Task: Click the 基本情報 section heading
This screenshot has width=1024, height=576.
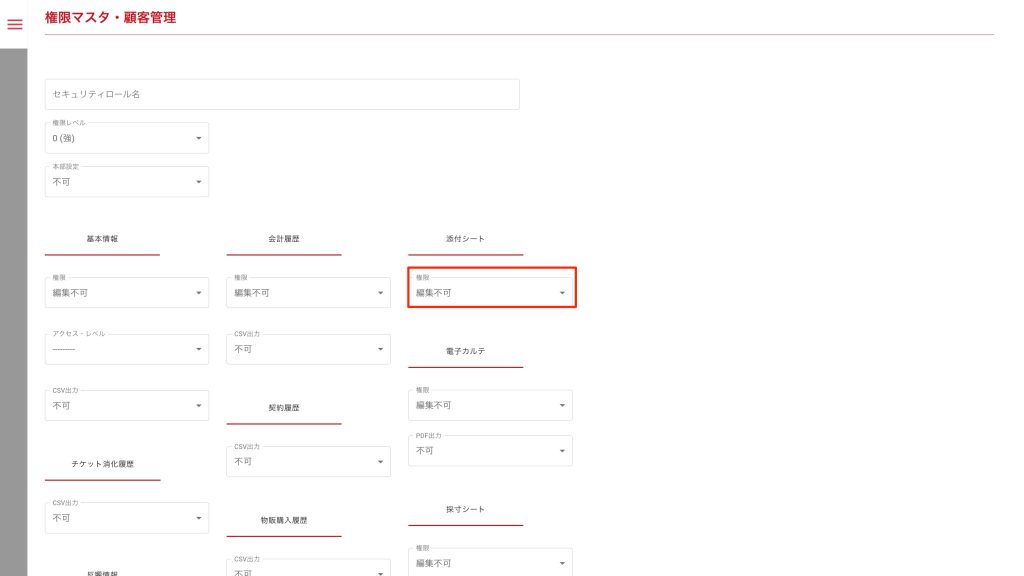Action: [102, 240]
